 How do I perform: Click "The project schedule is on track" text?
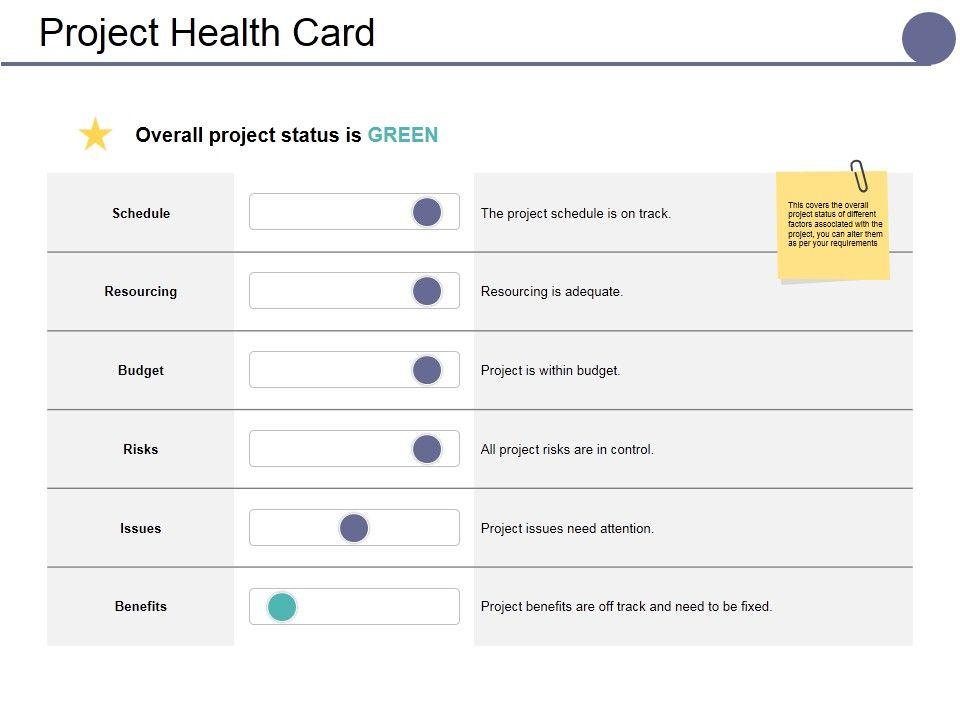(x=576, y=213)
